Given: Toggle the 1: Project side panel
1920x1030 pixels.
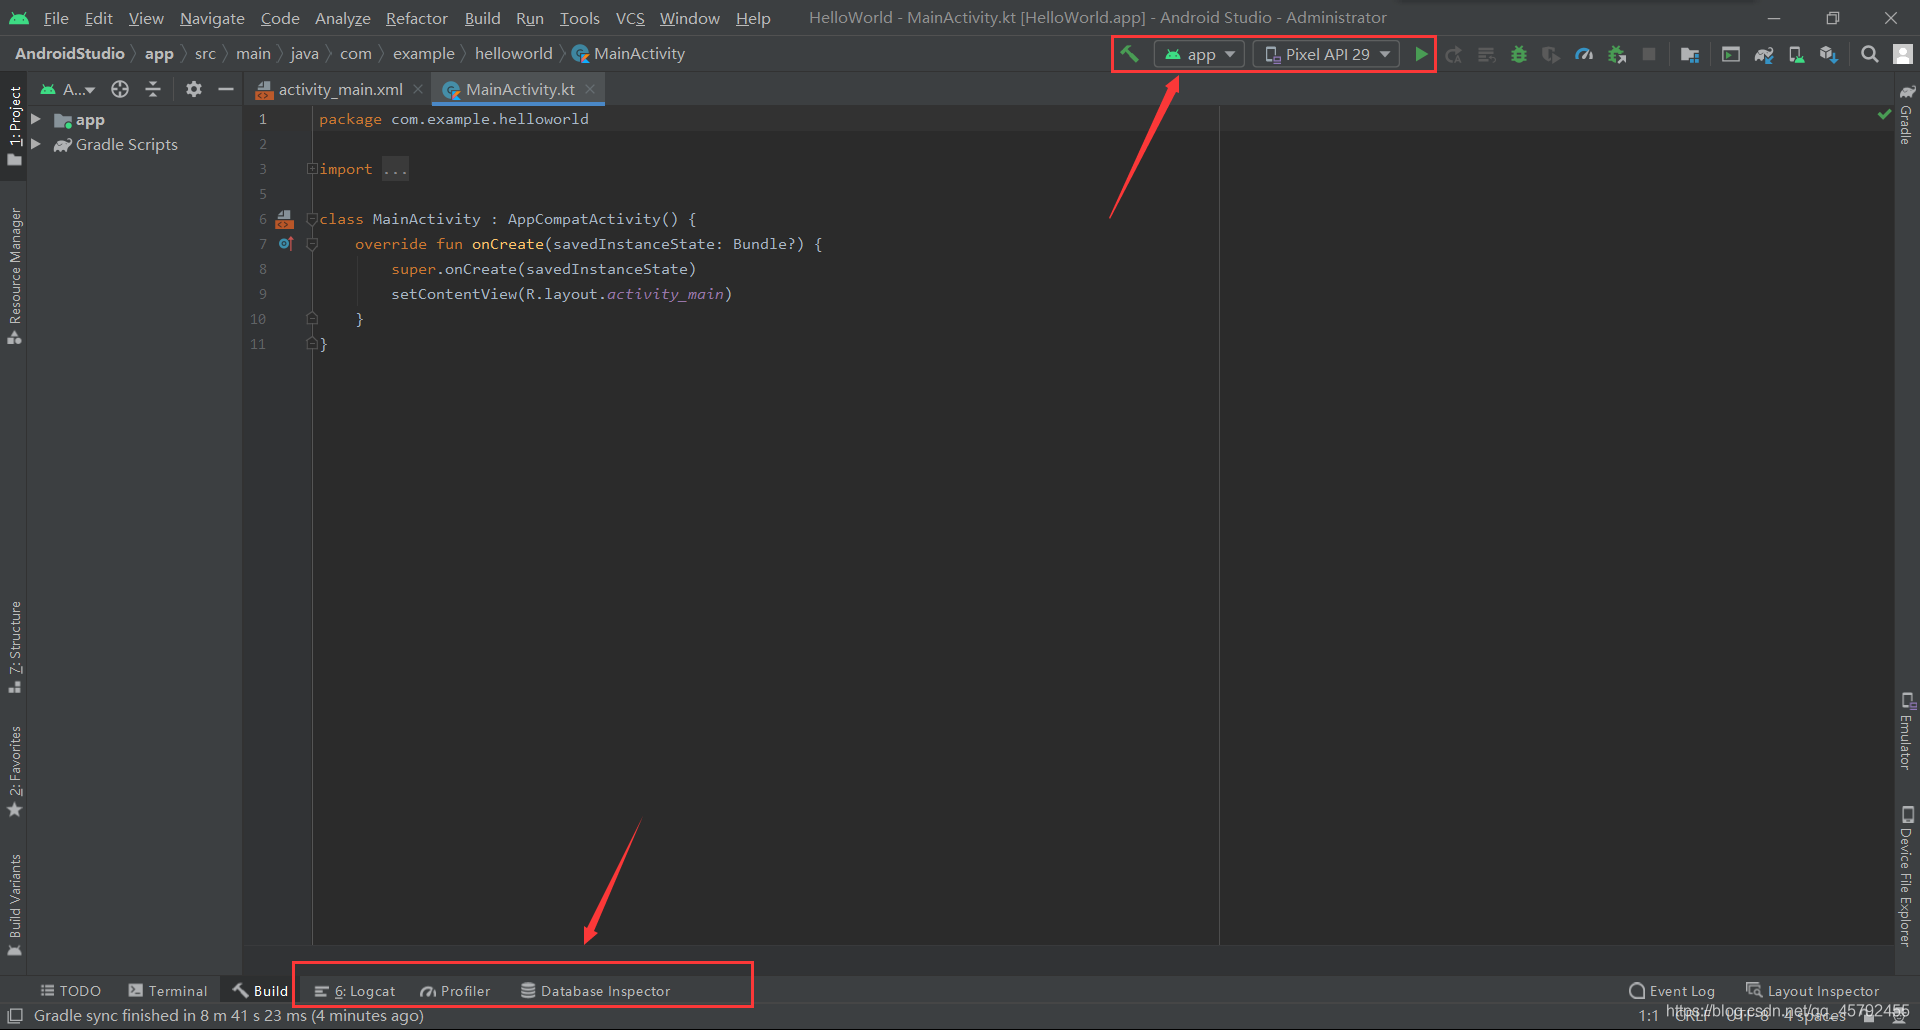Looking at the screenshot, I should click(14, 125).
